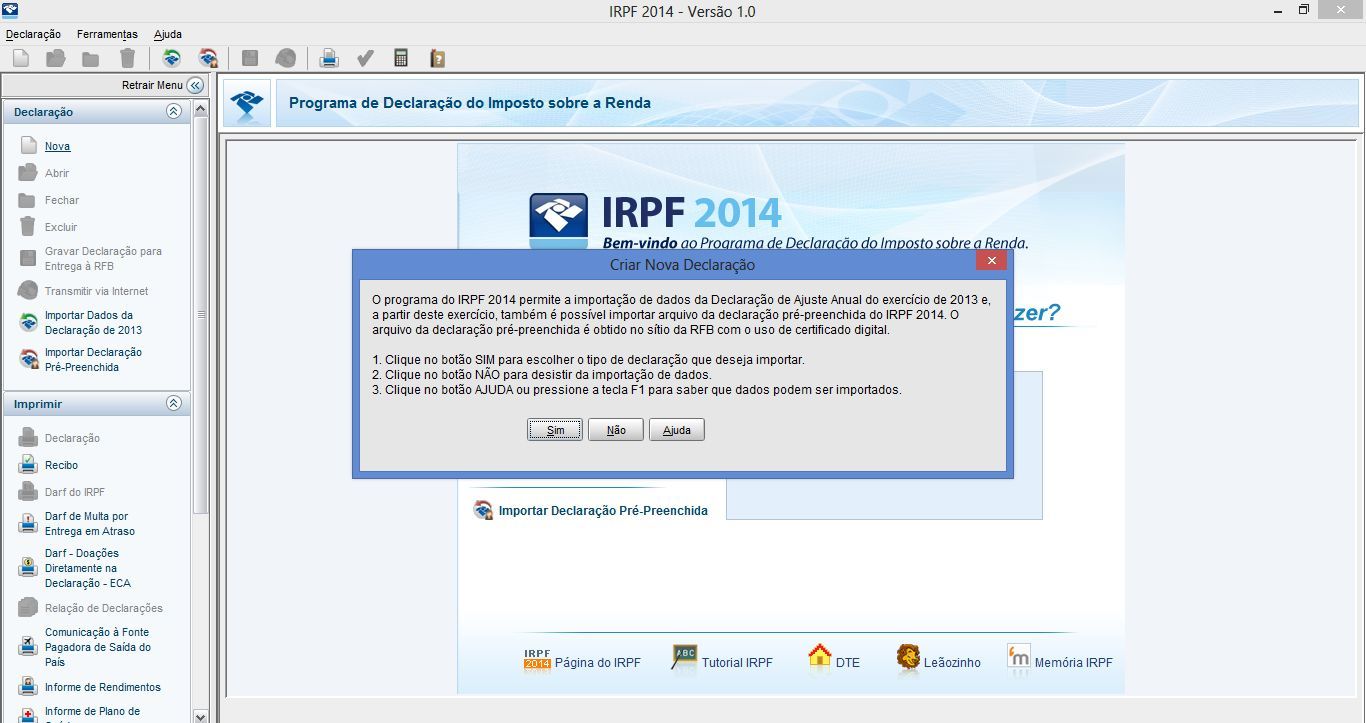Viewport: 1366px width, 723px height.
Task: Select Importar Dados da Declaração de 2013
Action: [93, 322]
